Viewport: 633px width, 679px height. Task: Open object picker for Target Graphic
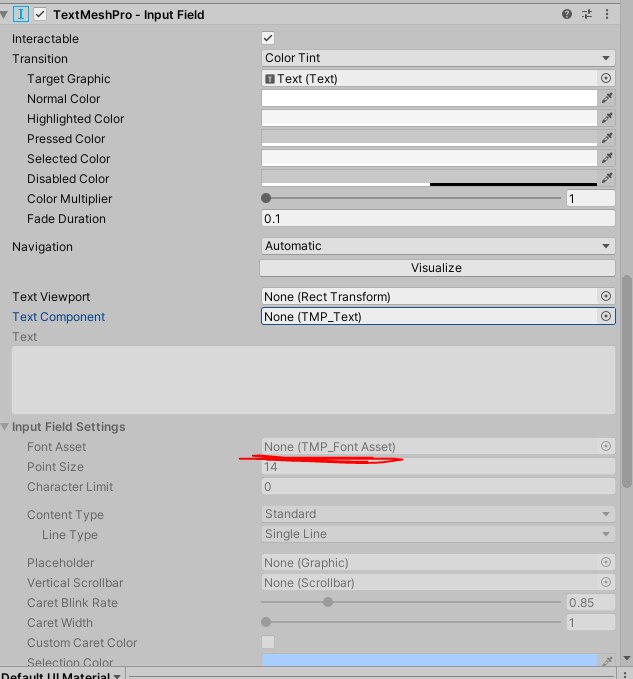pyautogui.click(x=606, y=78)
